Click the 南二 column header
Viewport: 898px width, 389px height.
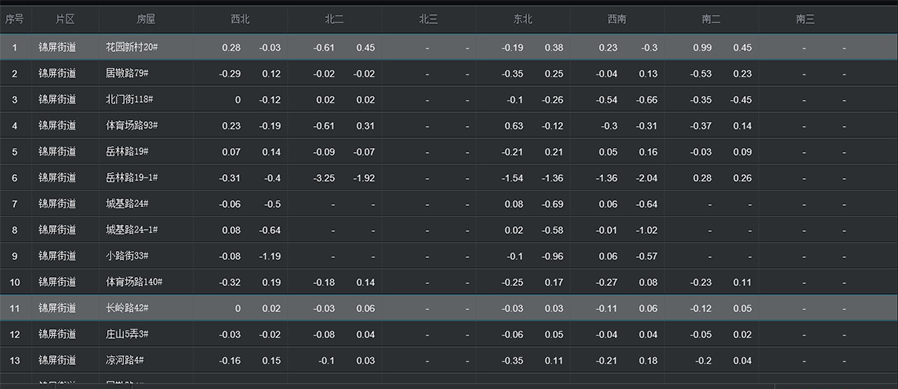point(711,19)
